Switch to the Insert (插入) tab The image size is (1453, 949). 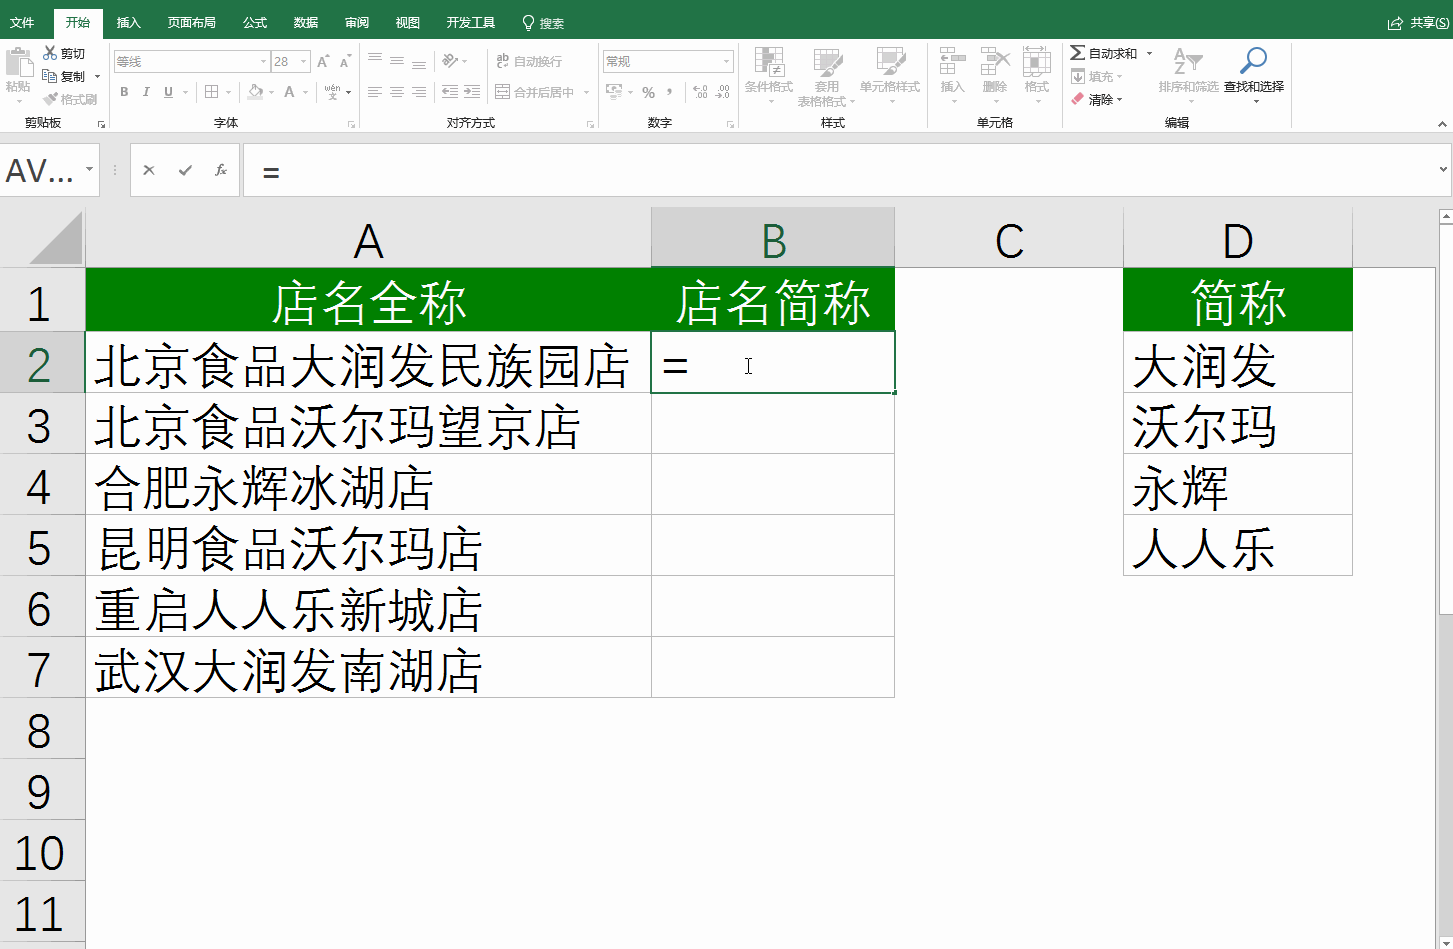click(129, 22)
